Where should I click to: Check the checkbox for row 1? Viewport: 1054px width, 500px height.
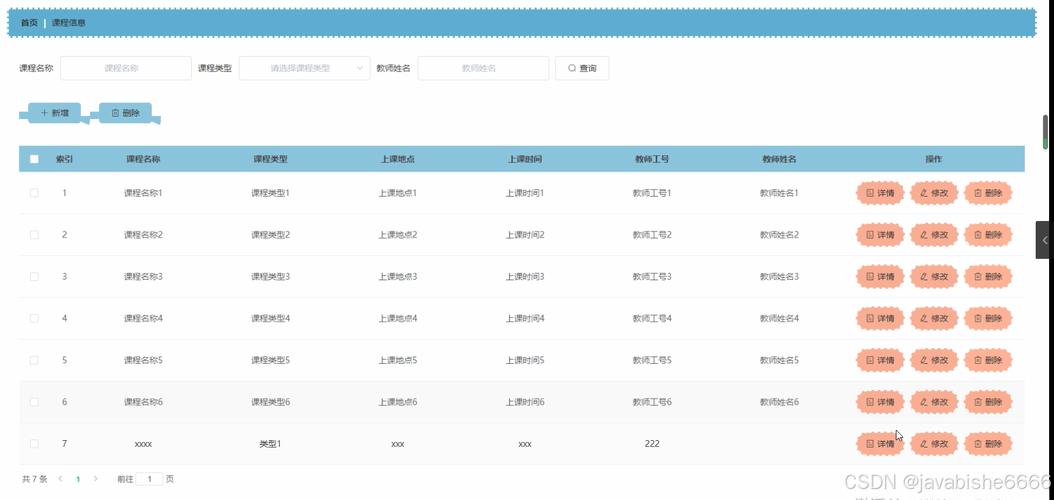(x=34, y=193)
